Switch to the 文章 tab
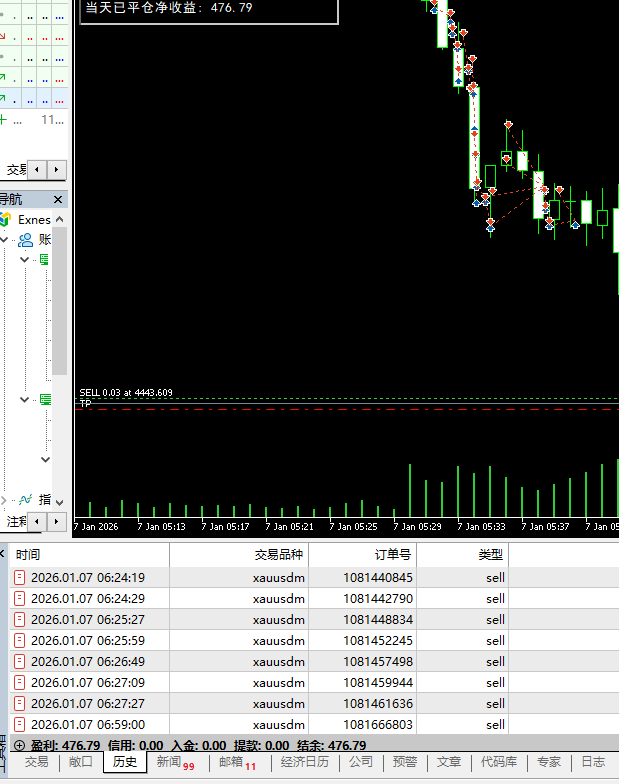The height and width of the screenshot is (784, 619). point(448,762)
